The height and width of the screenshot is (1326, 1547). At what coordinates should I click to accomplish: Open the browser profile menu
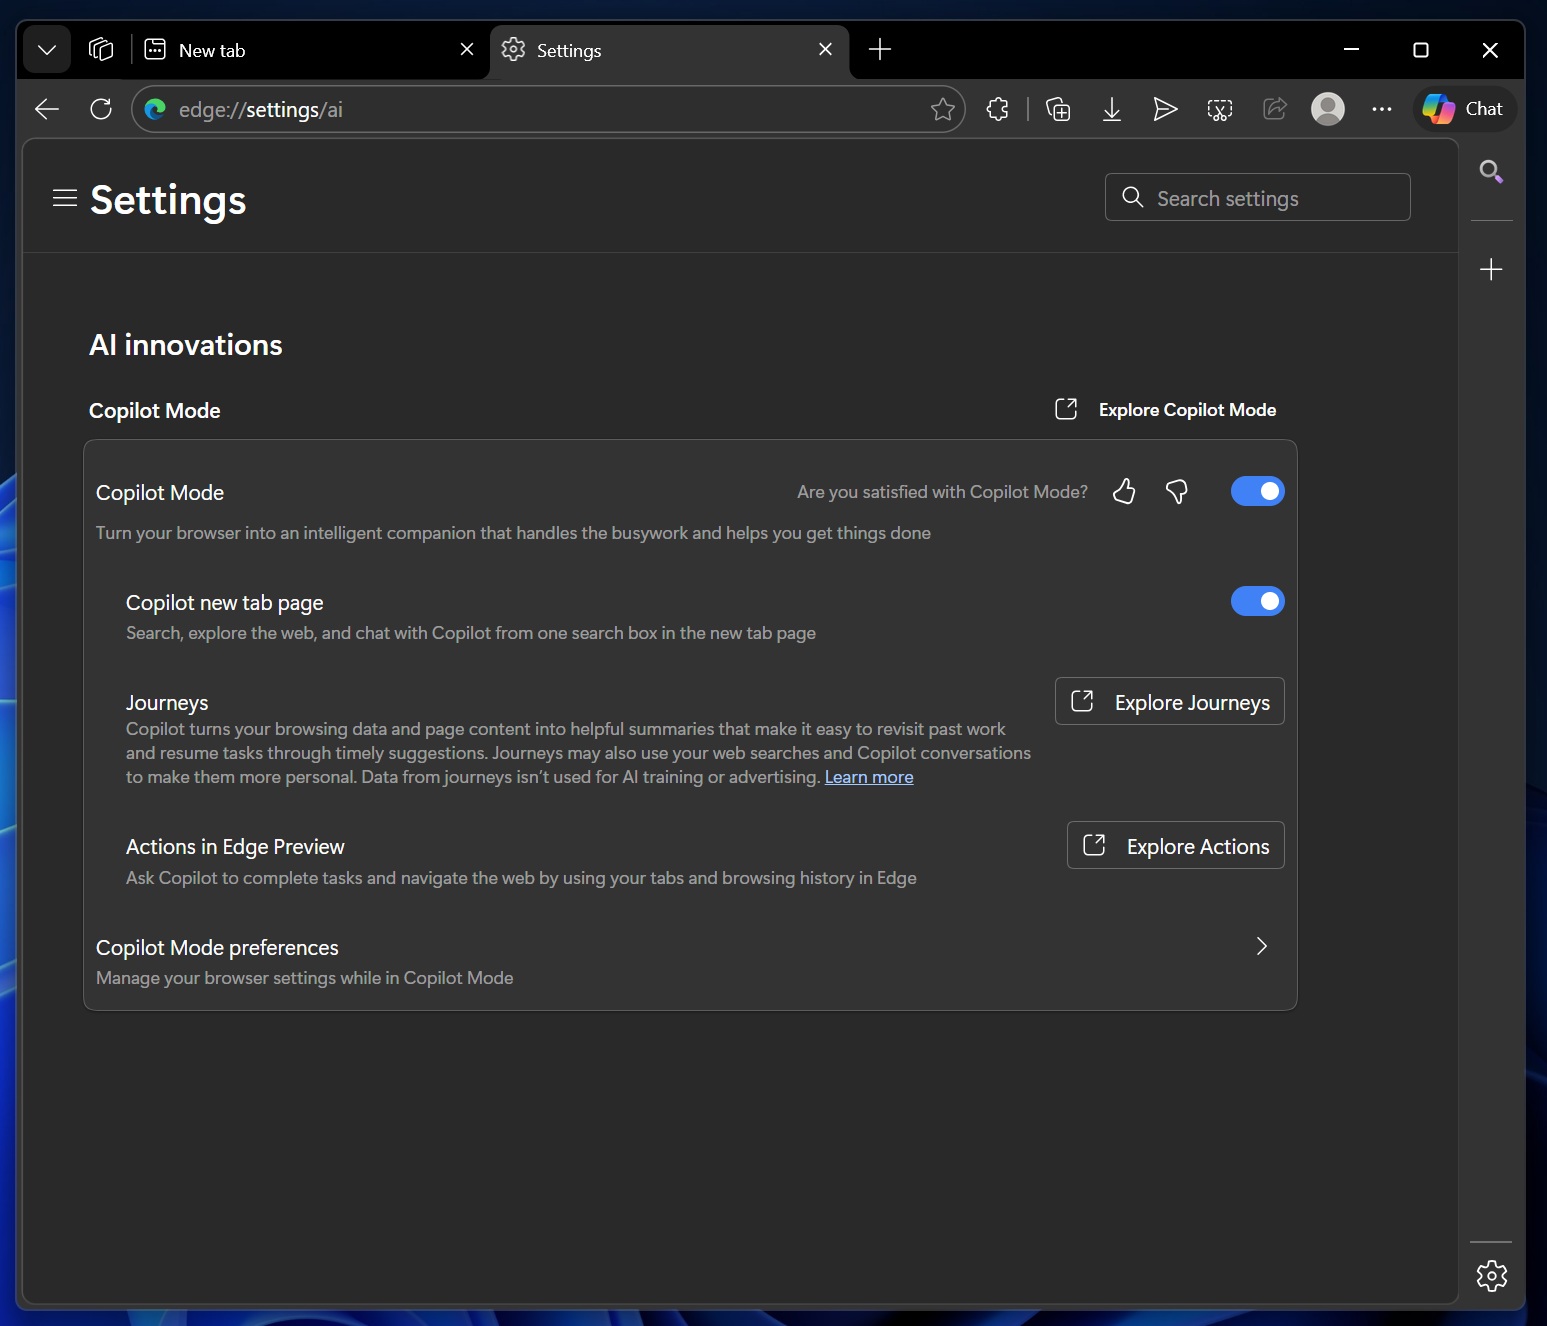click(1328, 109)
